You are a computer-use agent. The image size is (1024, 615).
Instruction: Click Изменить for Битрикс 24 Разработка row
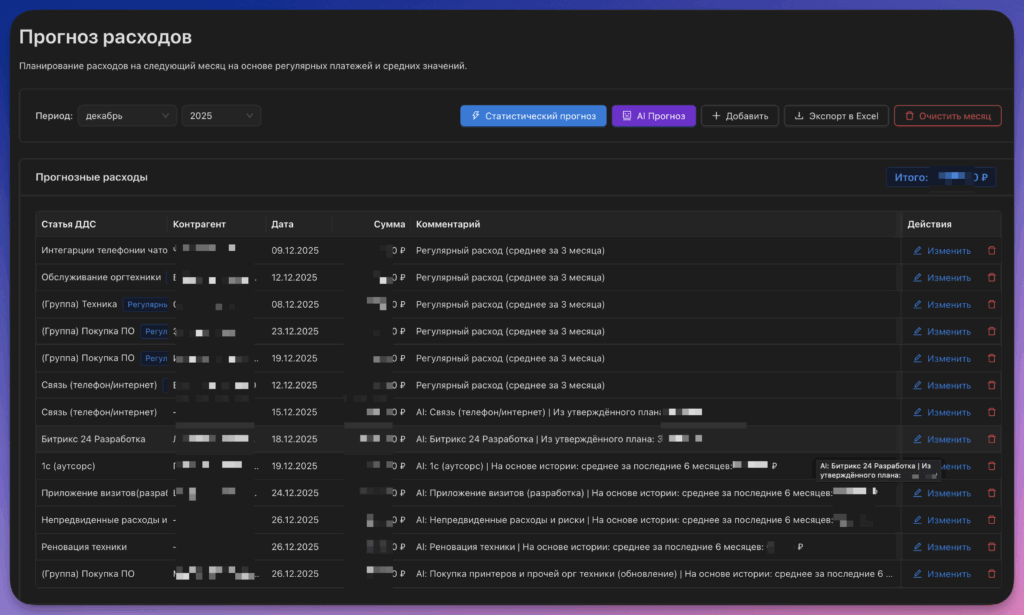point(942,439)
